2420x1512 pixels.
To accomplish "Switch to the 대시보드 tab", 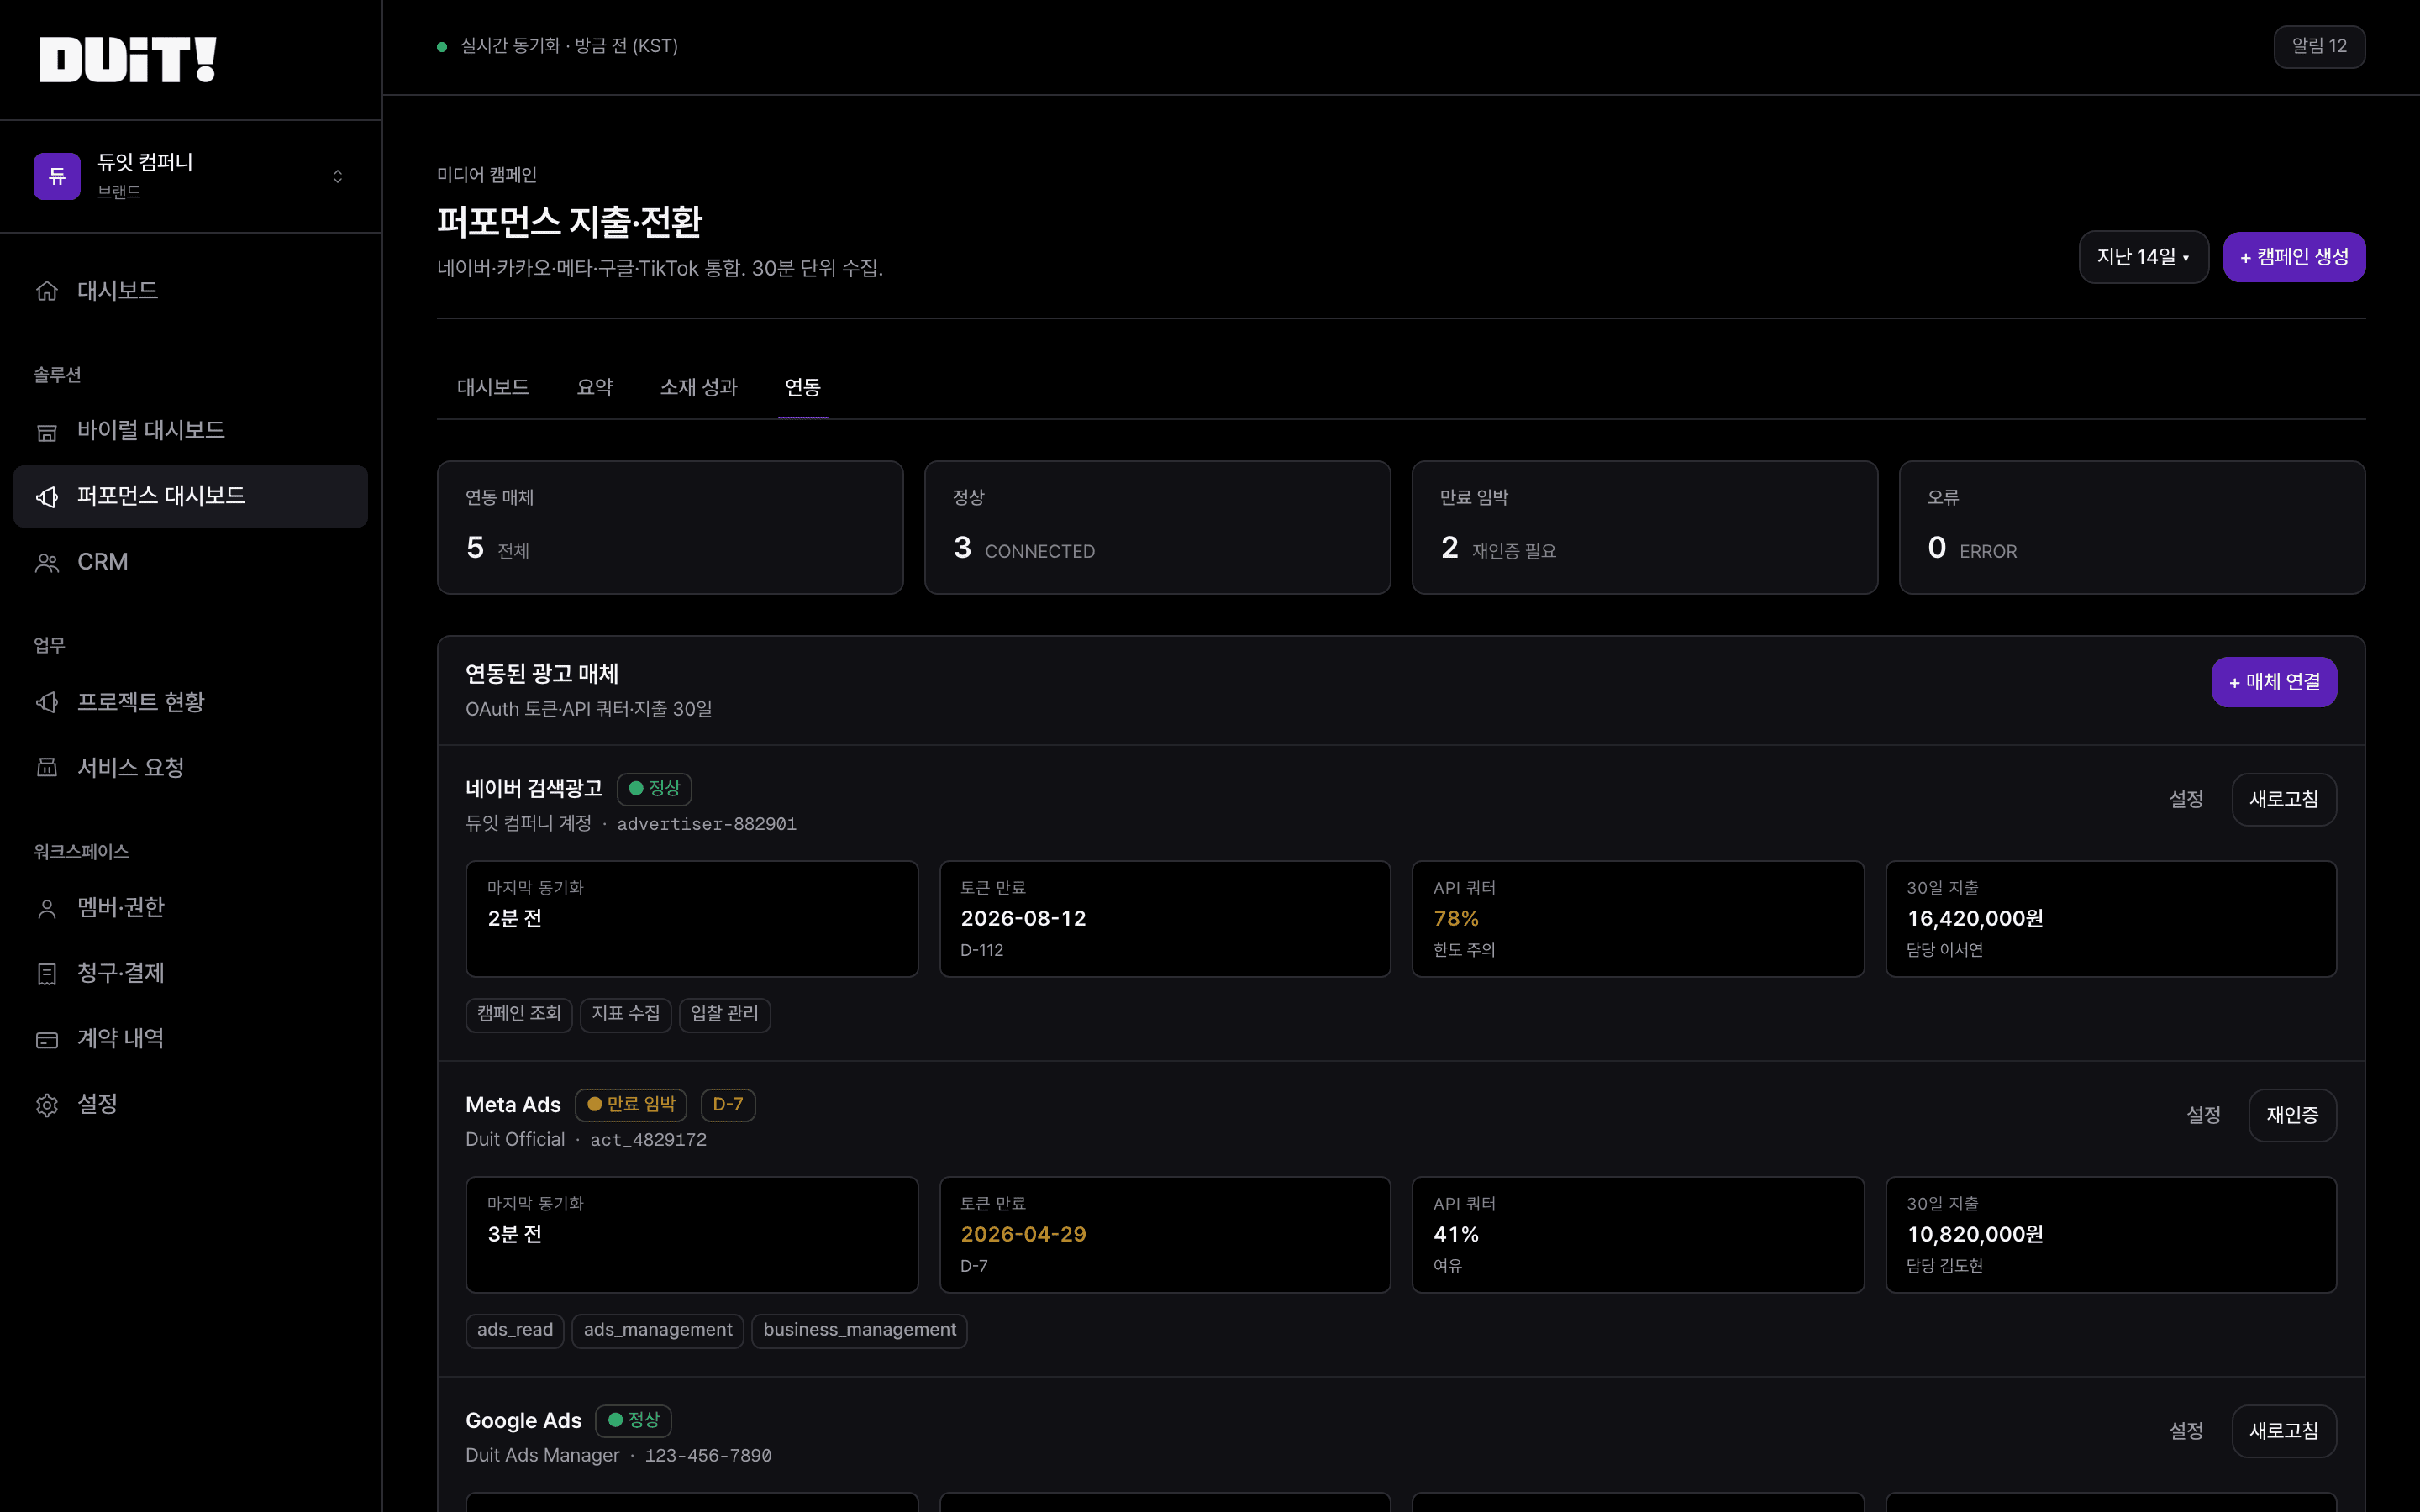I will click(x=493, y=387).
